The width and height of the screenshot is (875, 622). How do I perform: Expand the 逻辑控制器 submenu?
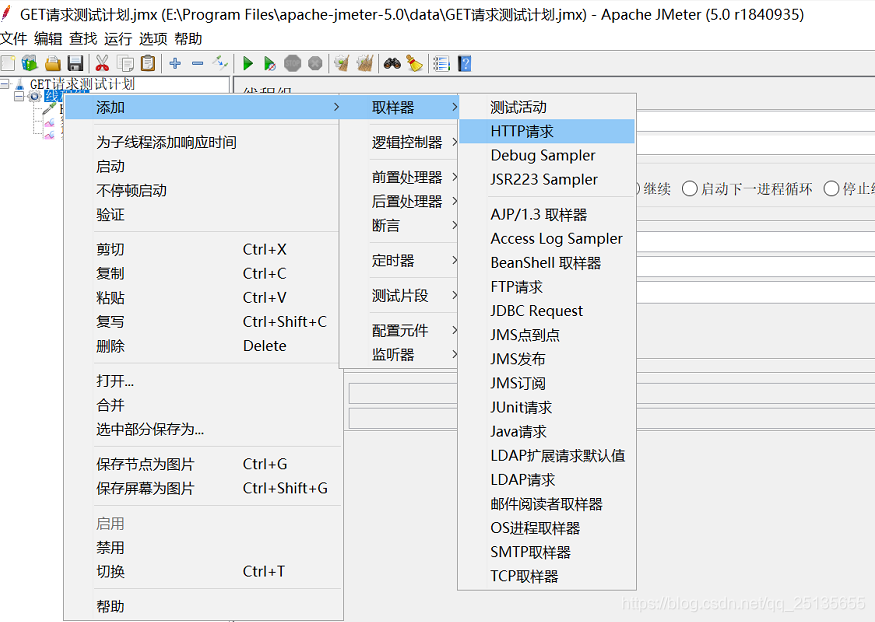407,142
